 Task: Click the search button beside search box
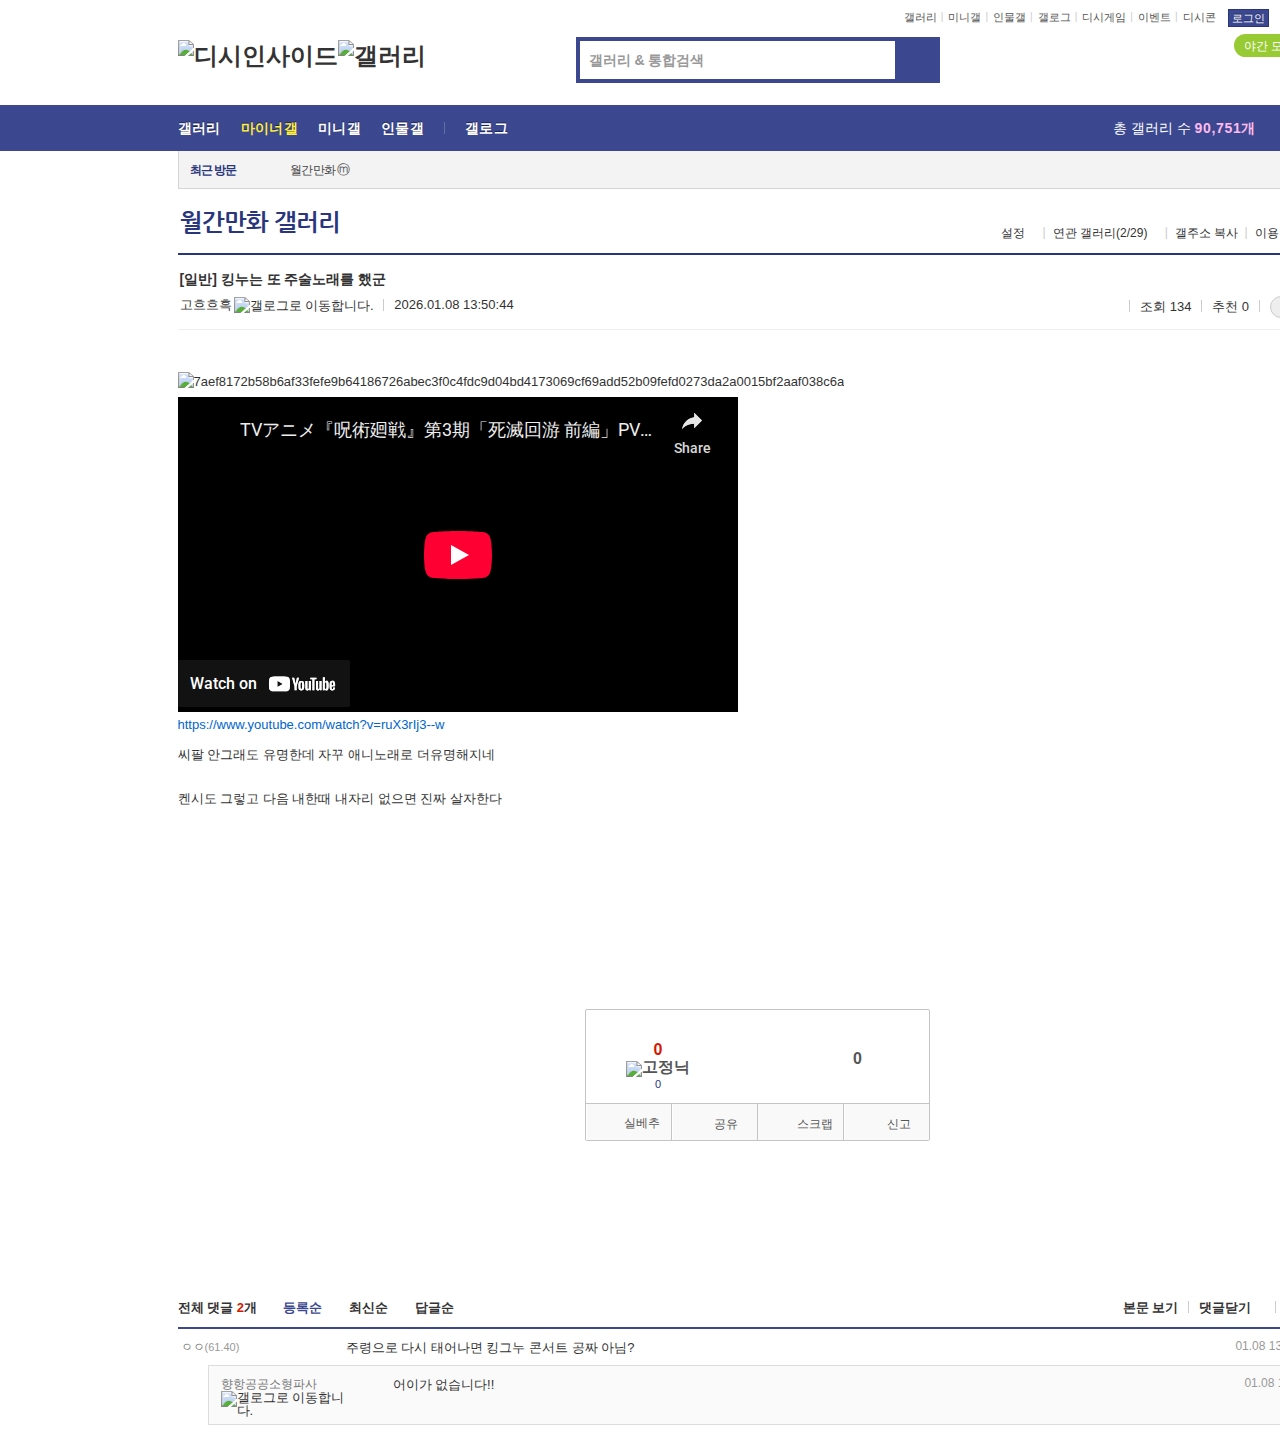coord(917,60)
